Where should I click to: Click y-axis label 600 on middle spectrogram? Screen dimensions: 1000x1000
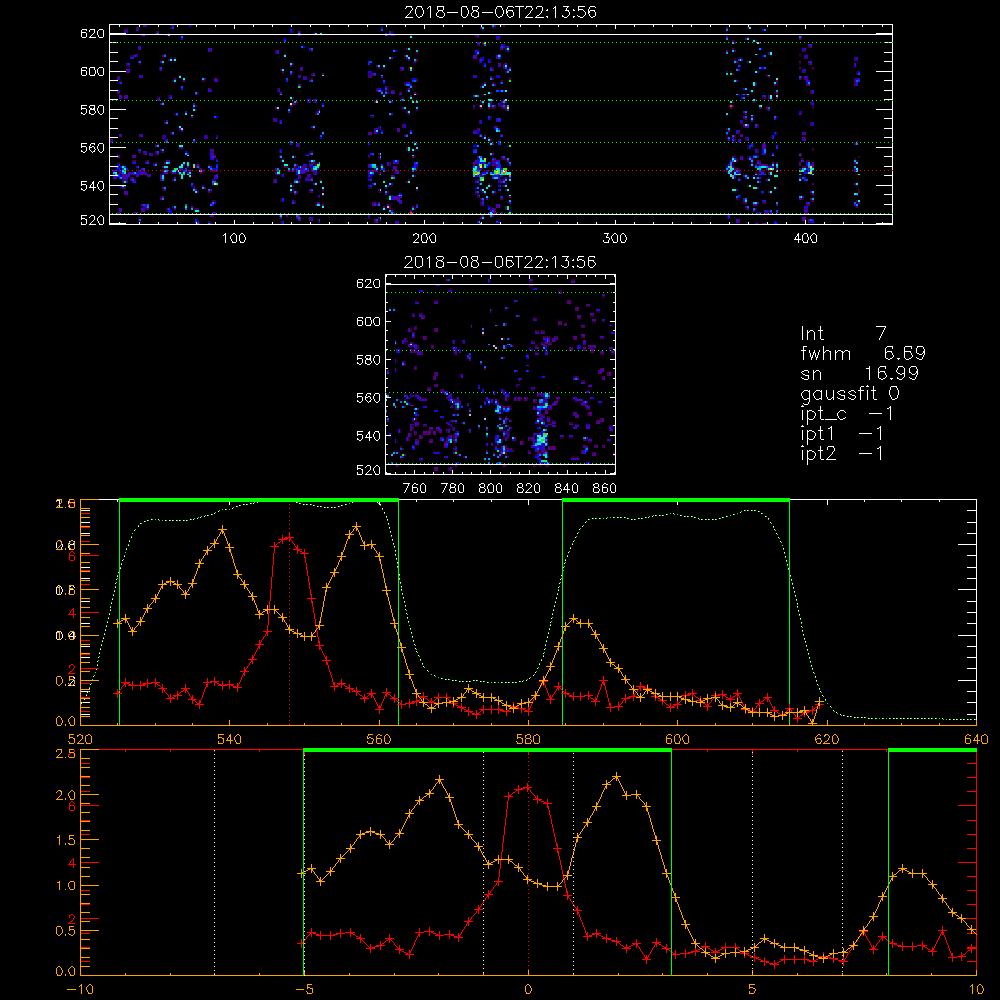pos(369,321)
